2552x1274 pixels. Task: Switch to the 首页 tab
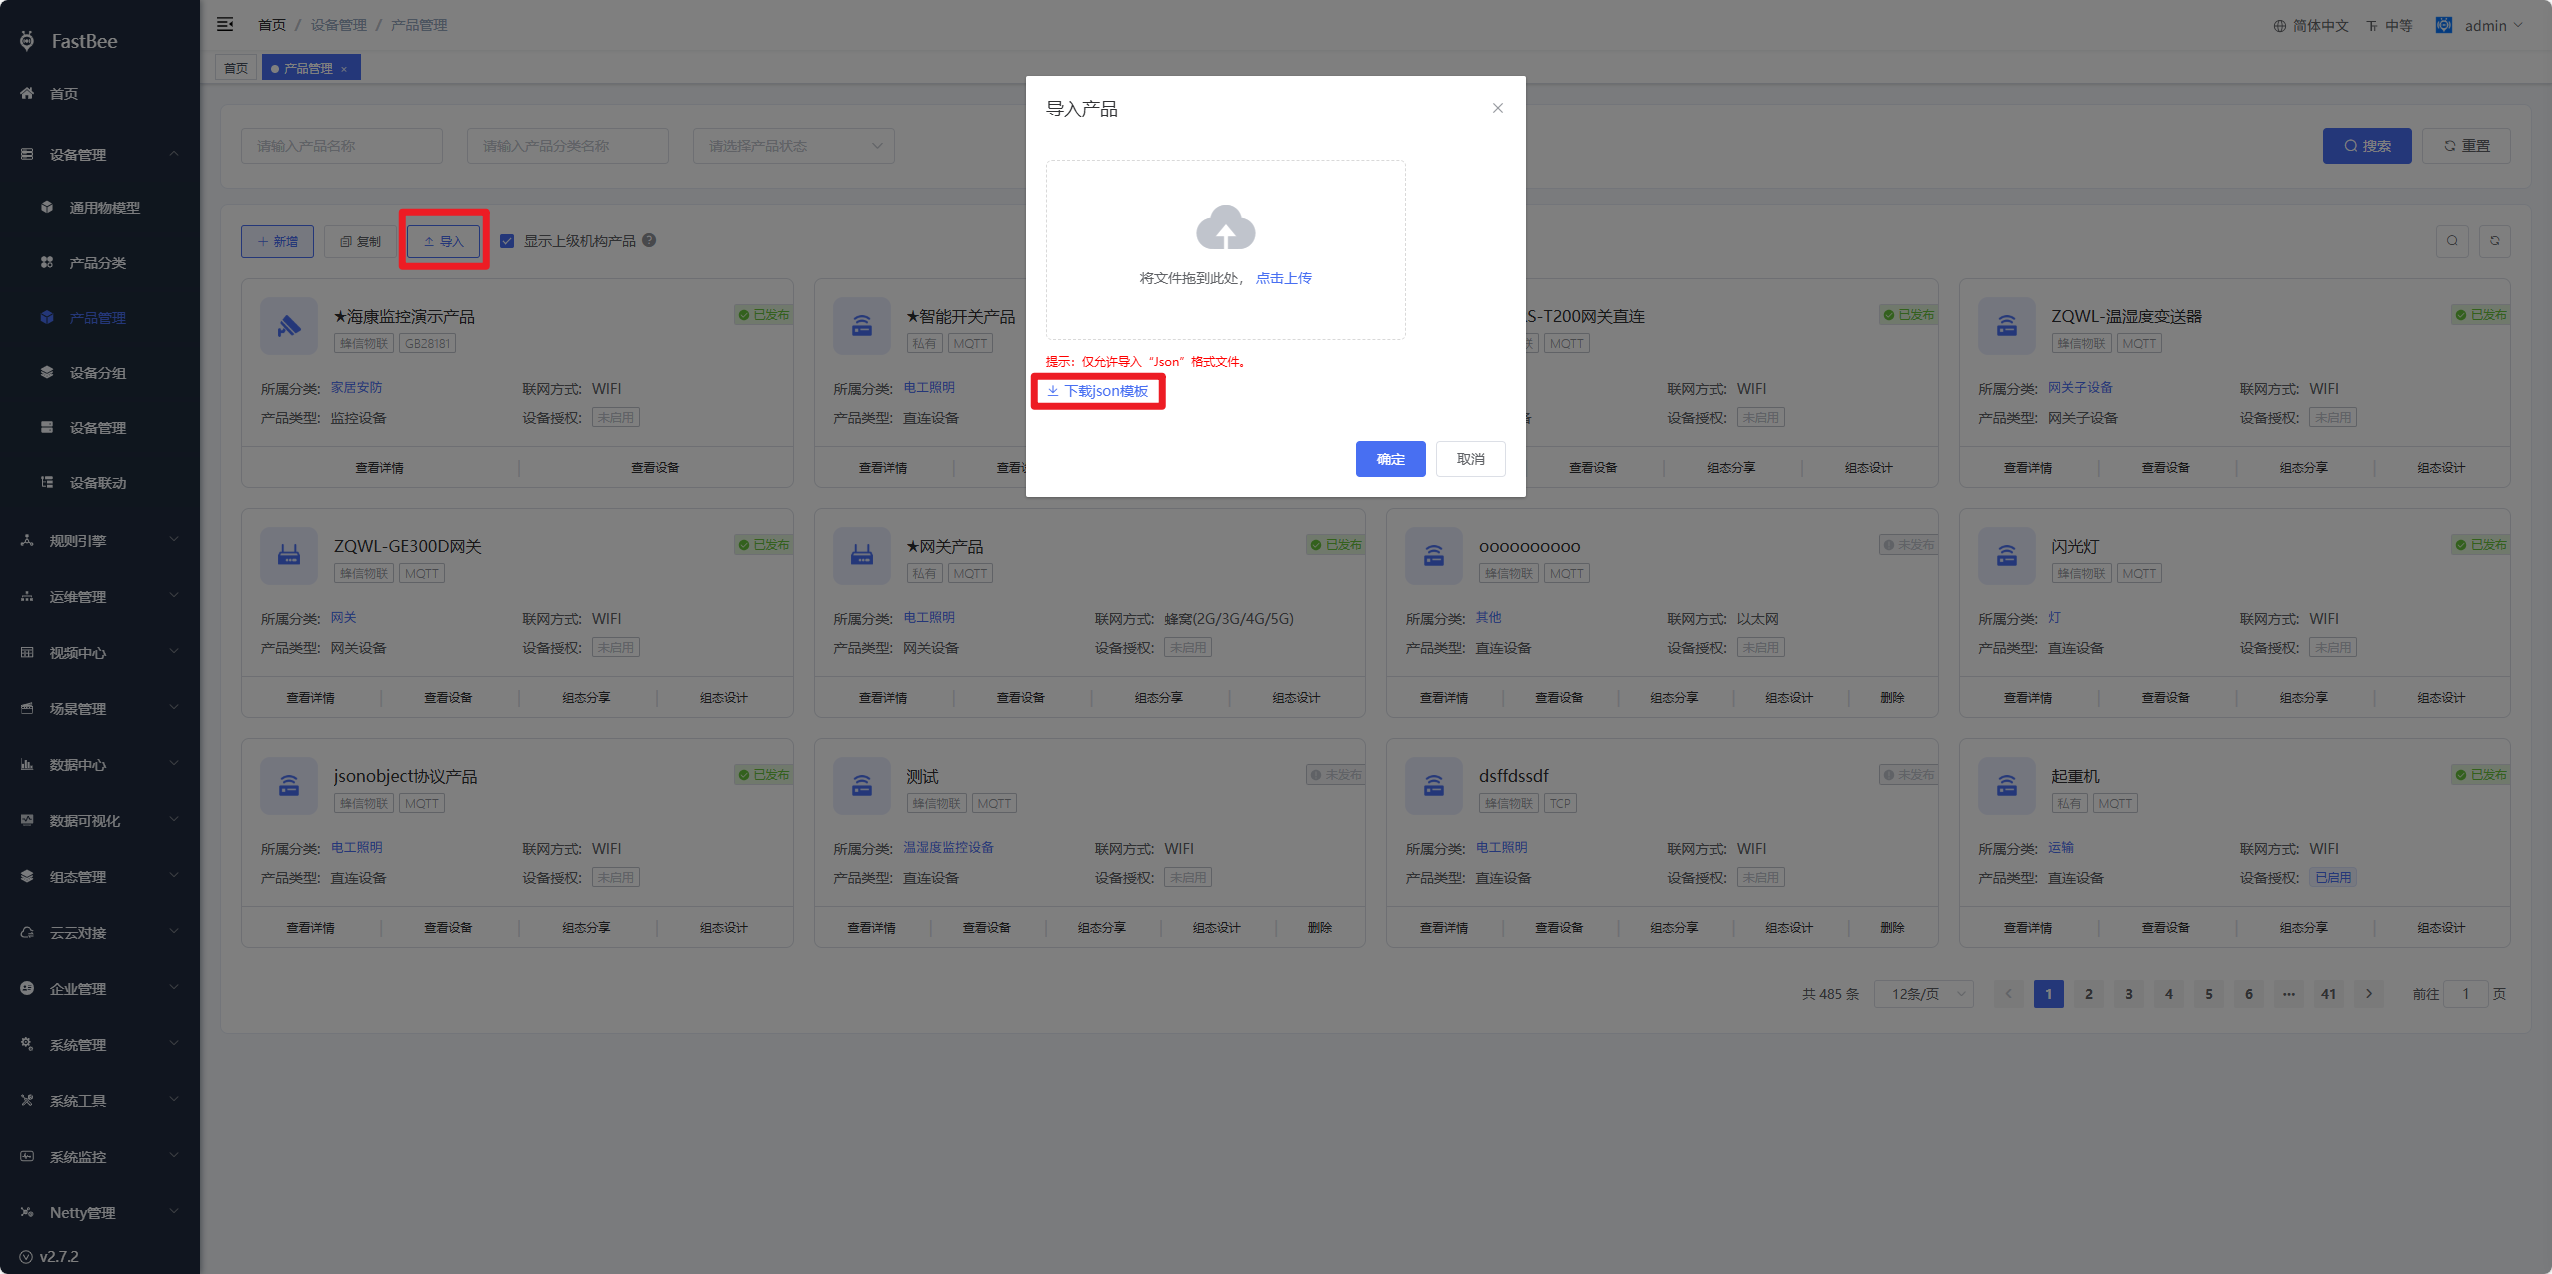[236, 68]
